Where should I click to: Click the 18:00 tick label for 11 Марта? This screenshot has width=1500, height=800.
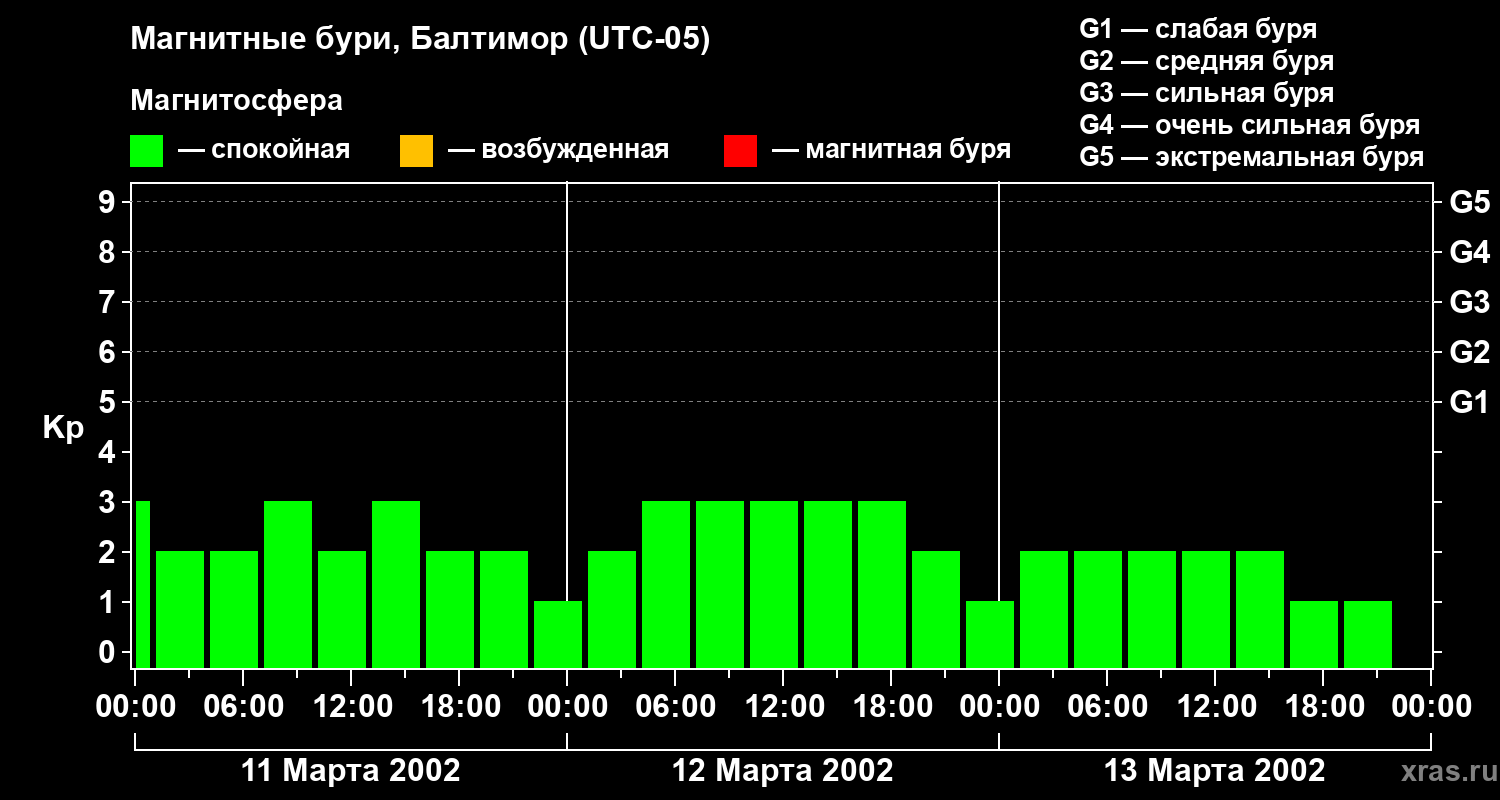(x=459, y=707)
